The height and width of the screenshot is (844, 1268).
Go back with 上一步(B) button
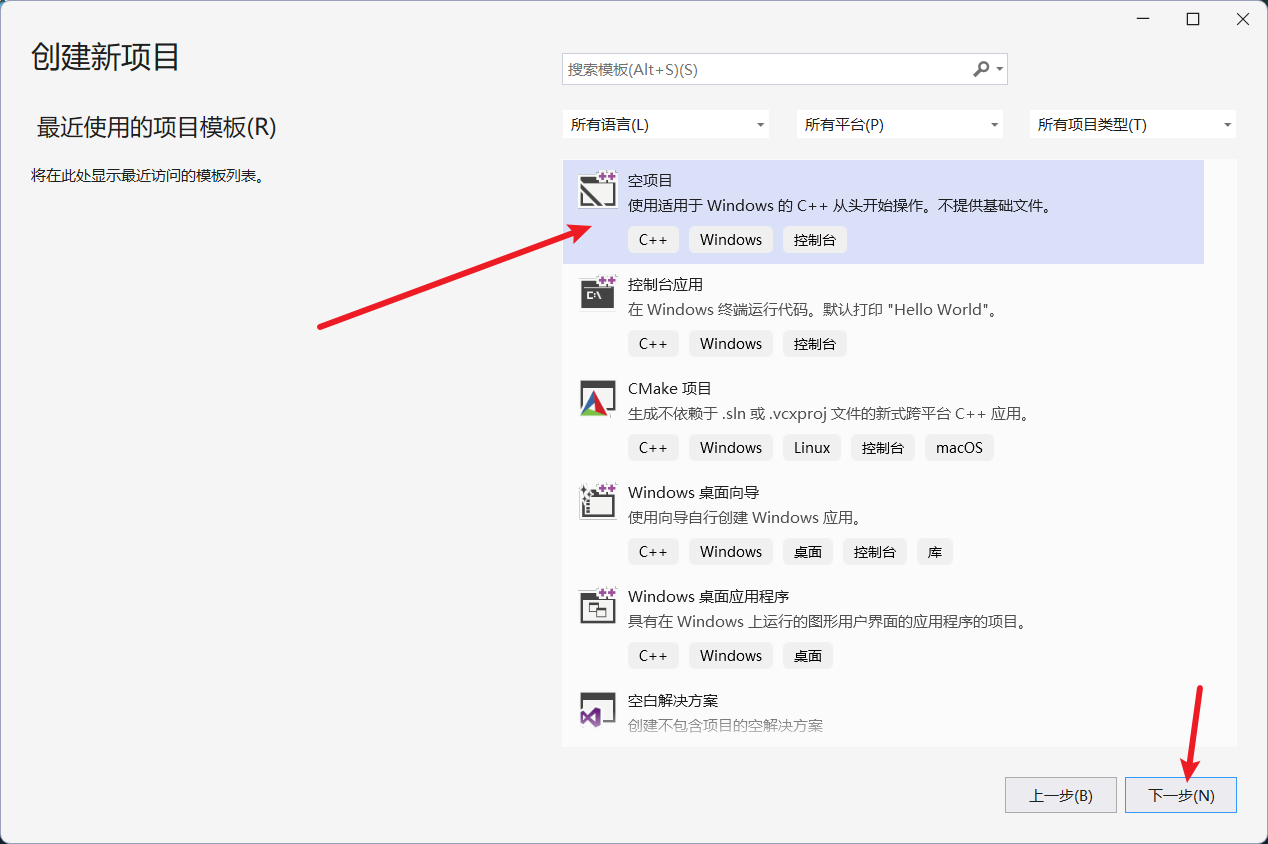[1061, 796]
